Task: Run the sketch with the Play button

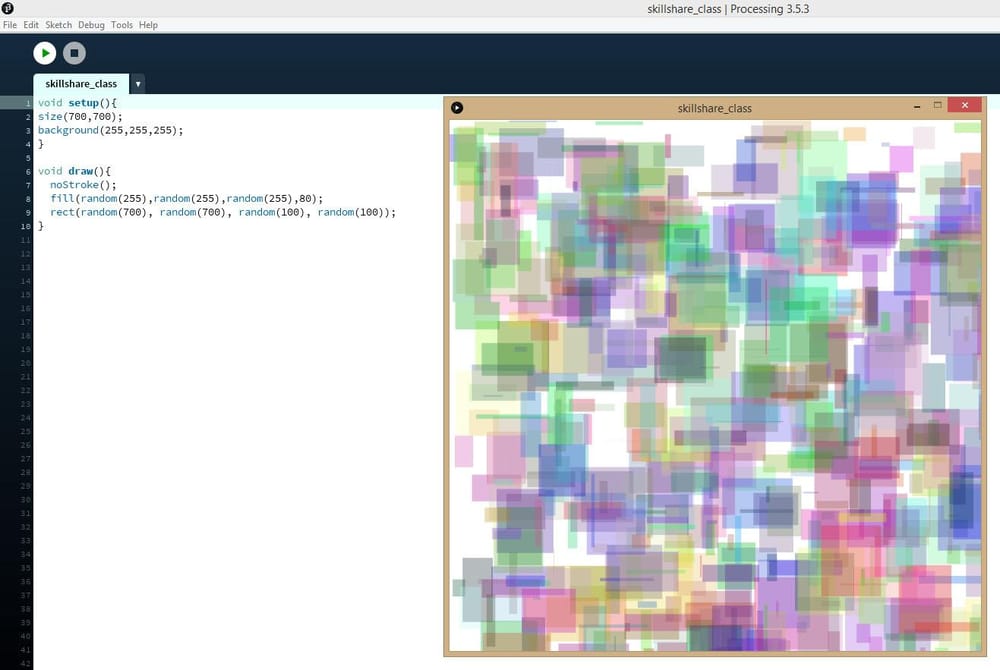Action: click(x=45, y=53)
